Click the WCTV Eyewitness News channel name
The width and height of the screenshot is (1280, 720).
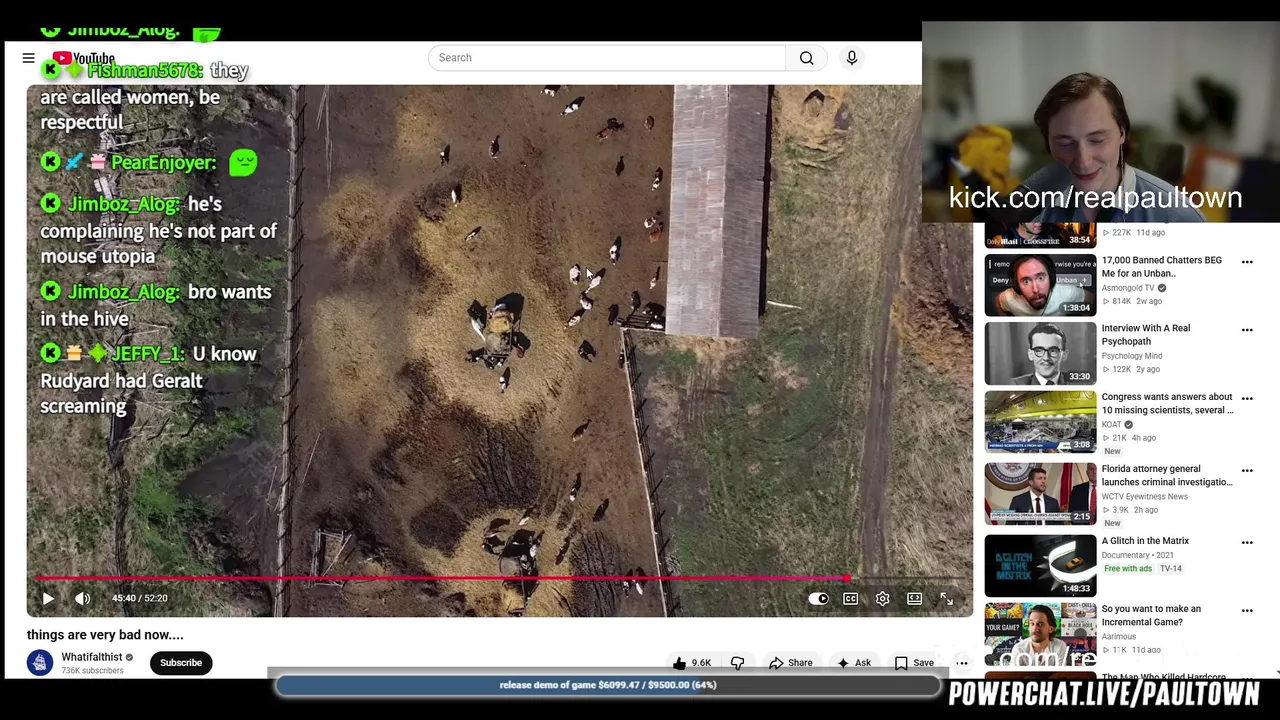[1145, 496]
